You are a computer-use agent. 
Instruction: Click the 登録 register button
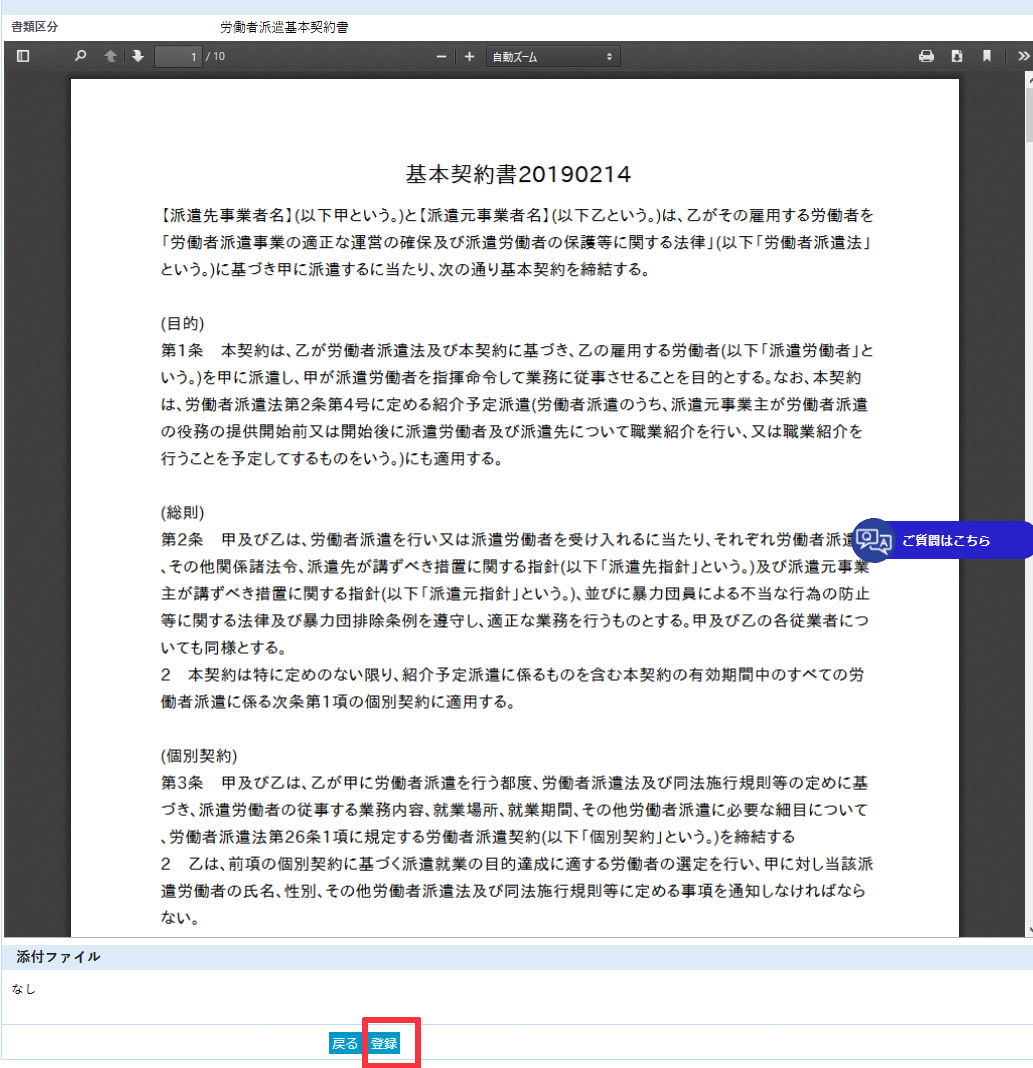[384, 1043]
